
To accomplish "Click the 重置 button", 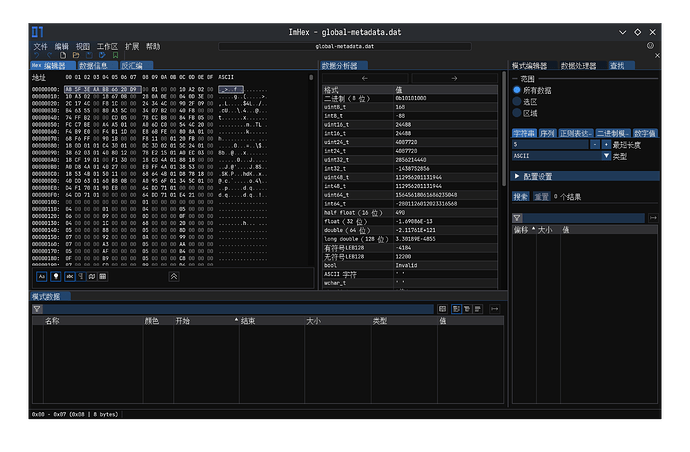I will click(541, 196).
